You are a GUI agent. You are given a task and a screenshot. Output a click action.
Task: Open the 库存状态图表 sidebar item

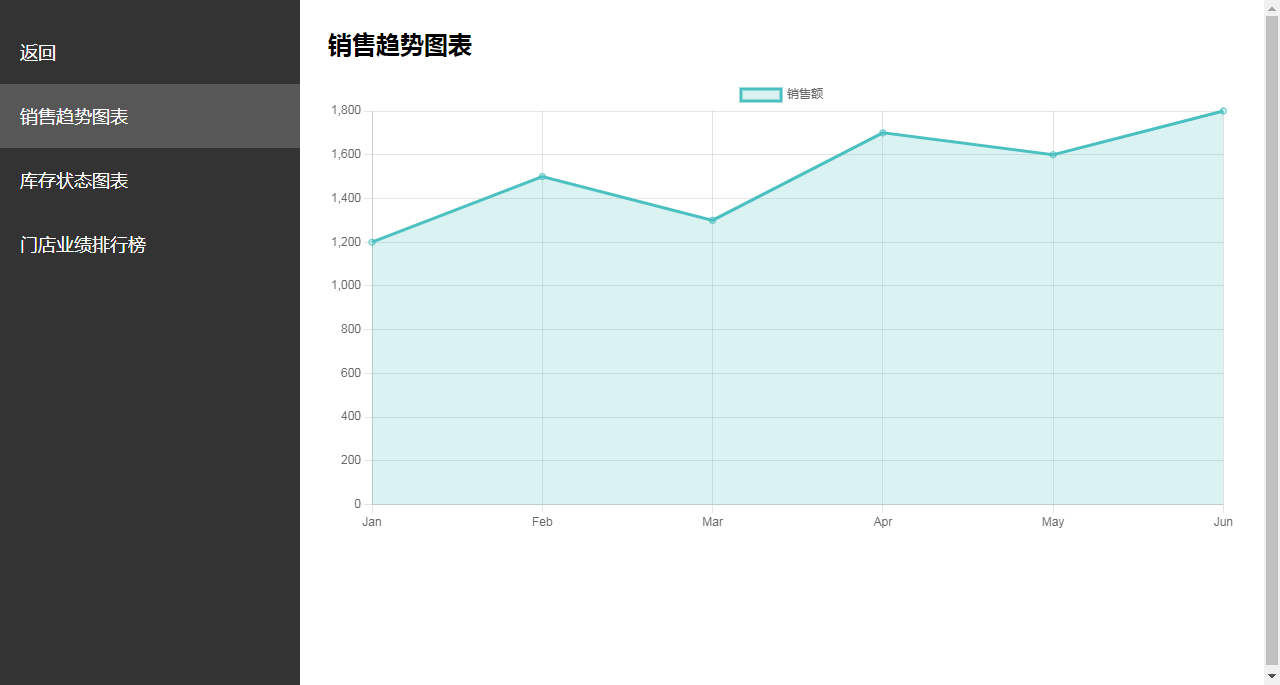[150, 180]
